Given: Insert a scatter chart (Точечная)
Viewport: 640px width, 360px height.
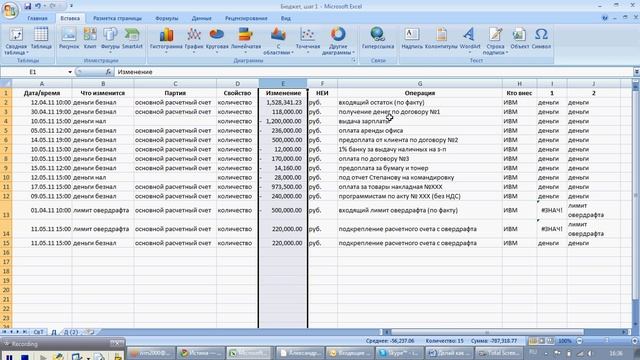Looking at the screenshot, I should (308, 40).
